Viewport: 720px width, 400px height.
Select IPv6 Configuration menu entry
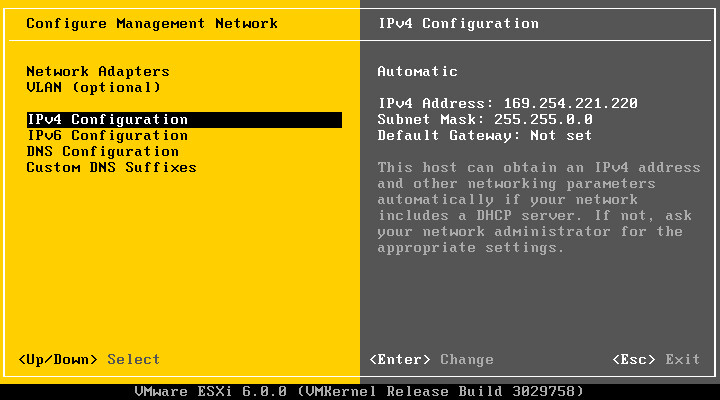click(107, 135)
